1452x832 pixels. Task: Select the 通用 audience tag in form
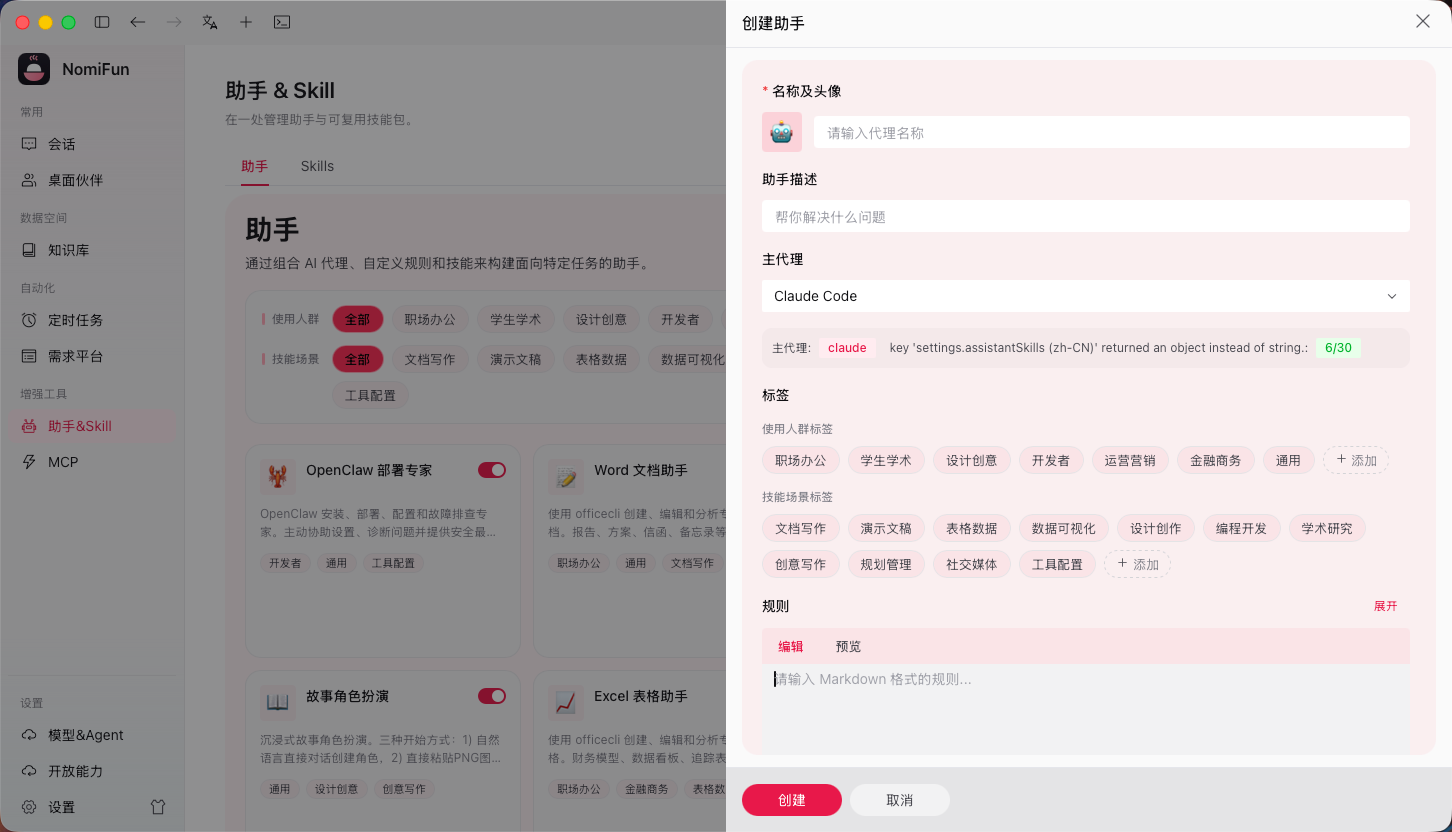pyautogui.click(x=1289, y=460)
